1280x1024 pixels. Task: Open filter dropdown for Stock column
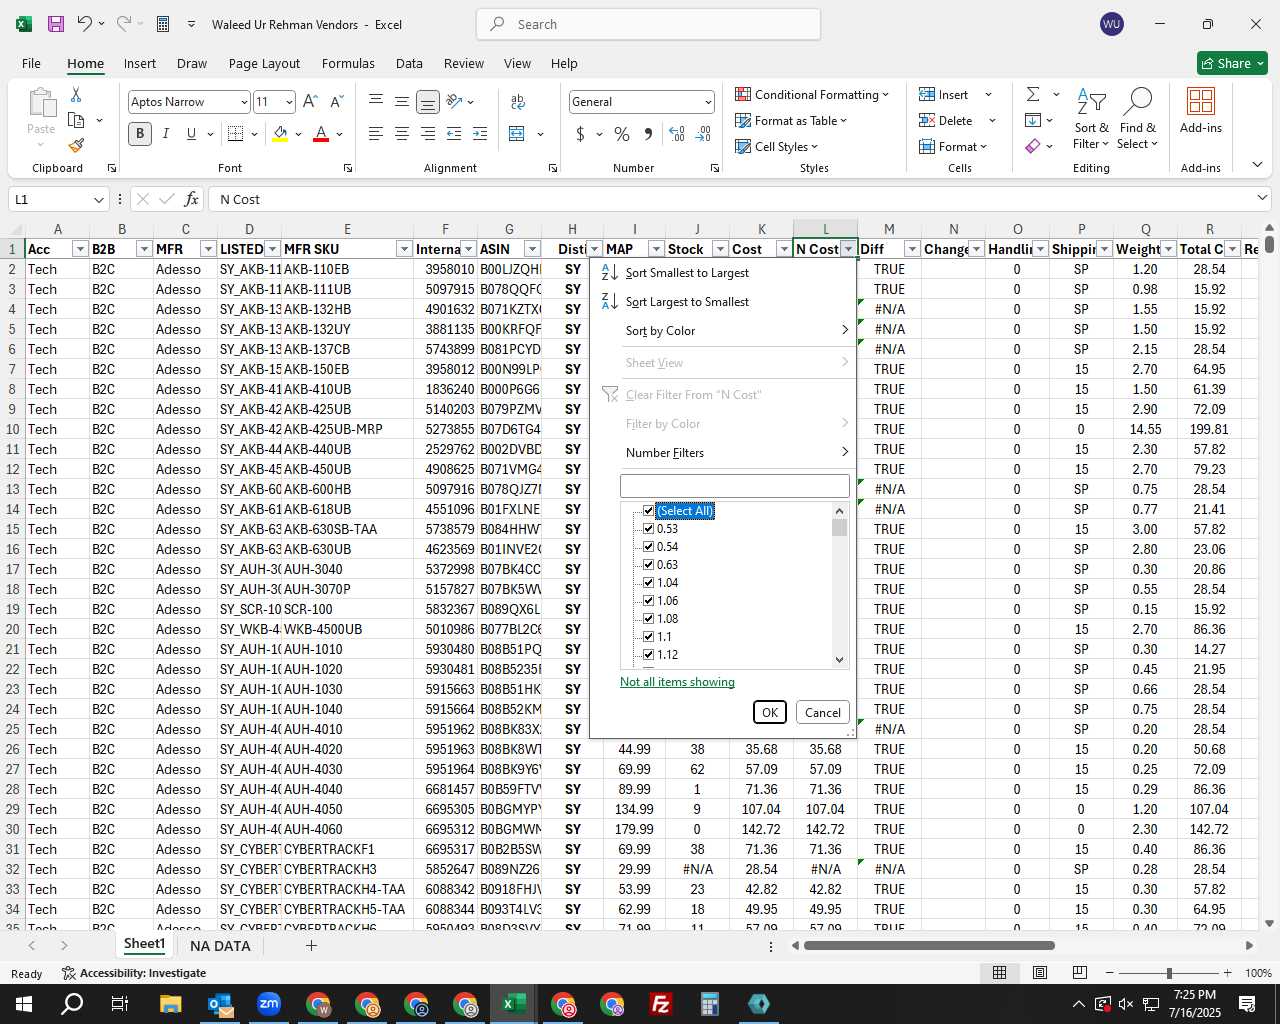click(720, 249)
